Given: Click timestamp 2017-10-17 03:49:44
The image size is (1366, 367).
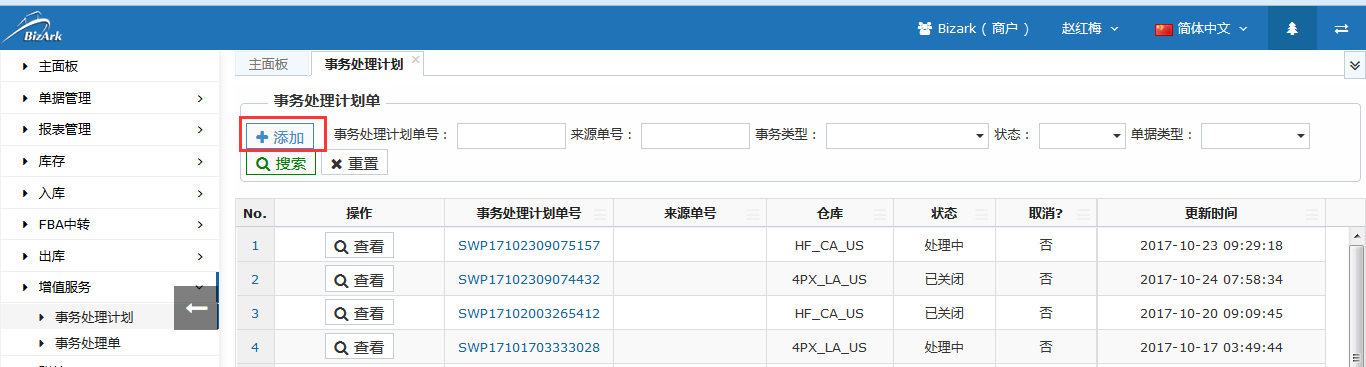Looking at the screenshot, I should point(1211,347).
